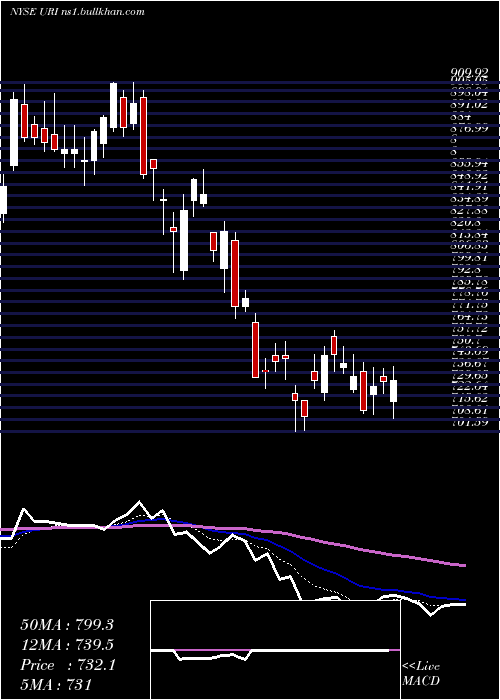500x700 pixels.
Task: Click the 708.61 price axis label
Action: tap(469, 410)
